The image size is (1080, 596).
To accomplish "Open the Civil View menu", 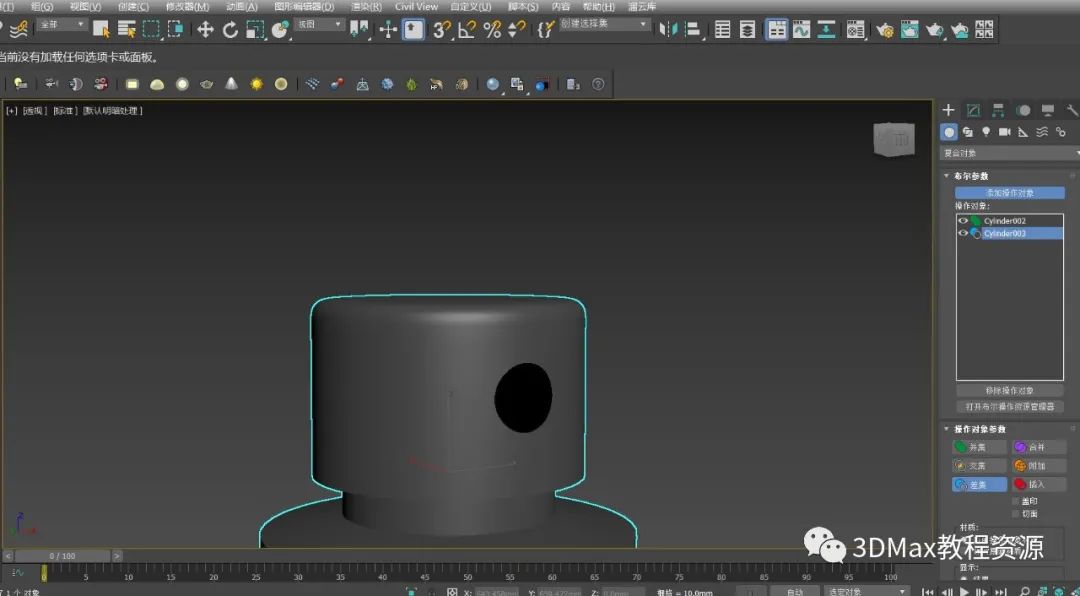I will pyautogui.click(x=416, y=6).
